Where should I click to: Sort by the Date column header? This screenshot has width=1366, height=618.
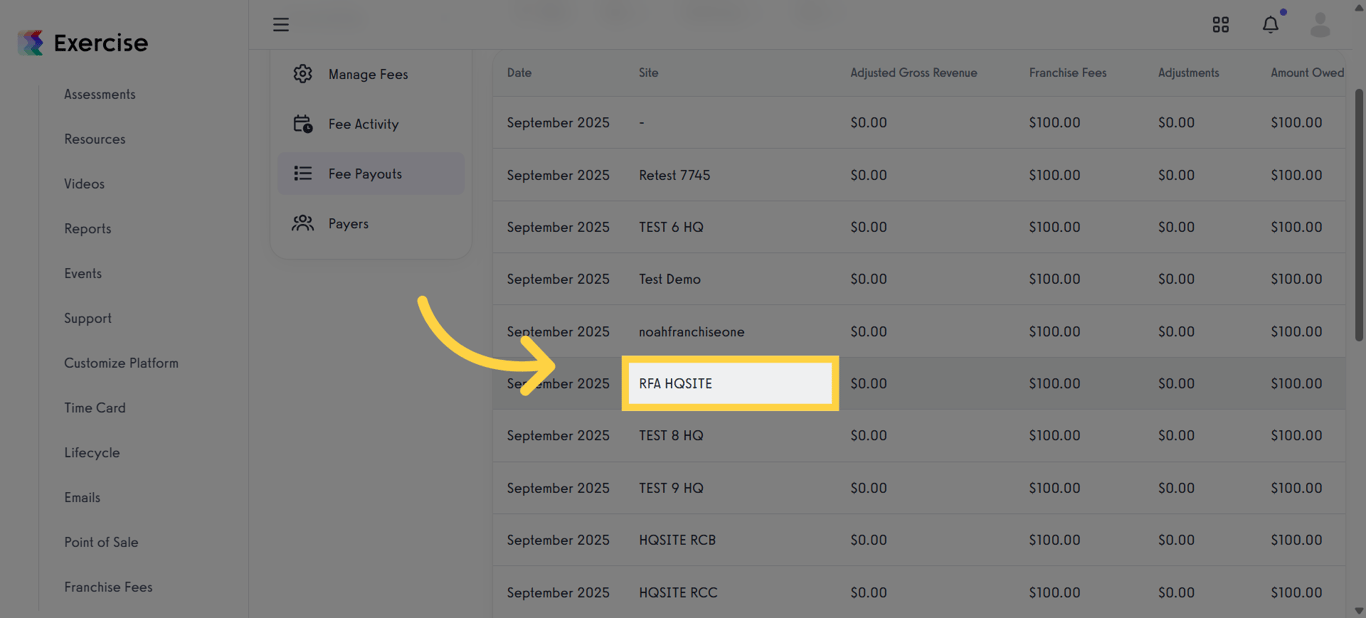[517, 72]
